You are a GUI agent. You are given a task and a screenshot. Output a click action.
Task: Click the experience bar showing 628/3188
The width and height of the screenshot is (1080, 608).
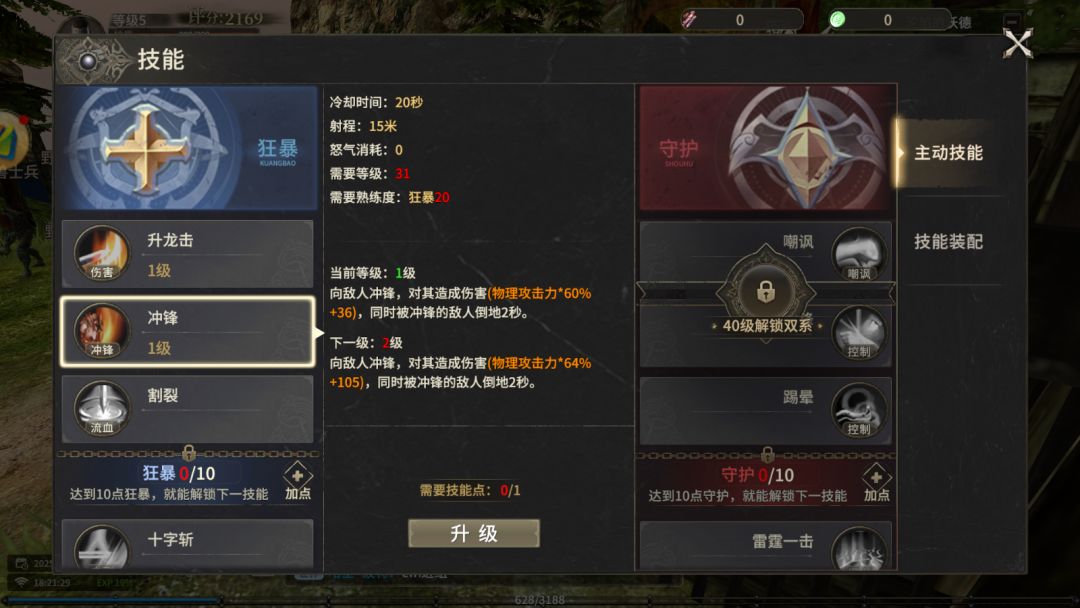(540, 600)
